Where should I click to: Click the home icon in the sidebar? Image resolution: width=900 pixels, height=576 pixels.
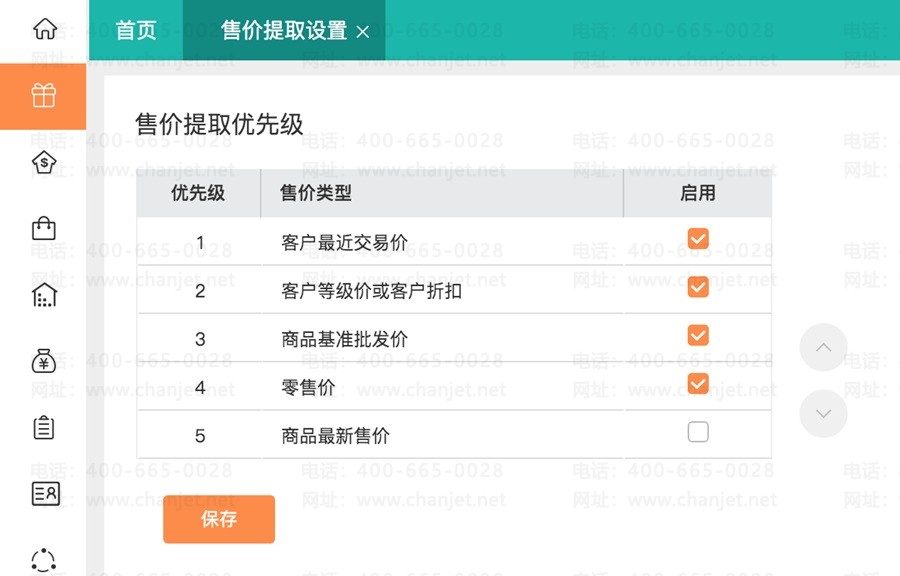pos(44,29)
